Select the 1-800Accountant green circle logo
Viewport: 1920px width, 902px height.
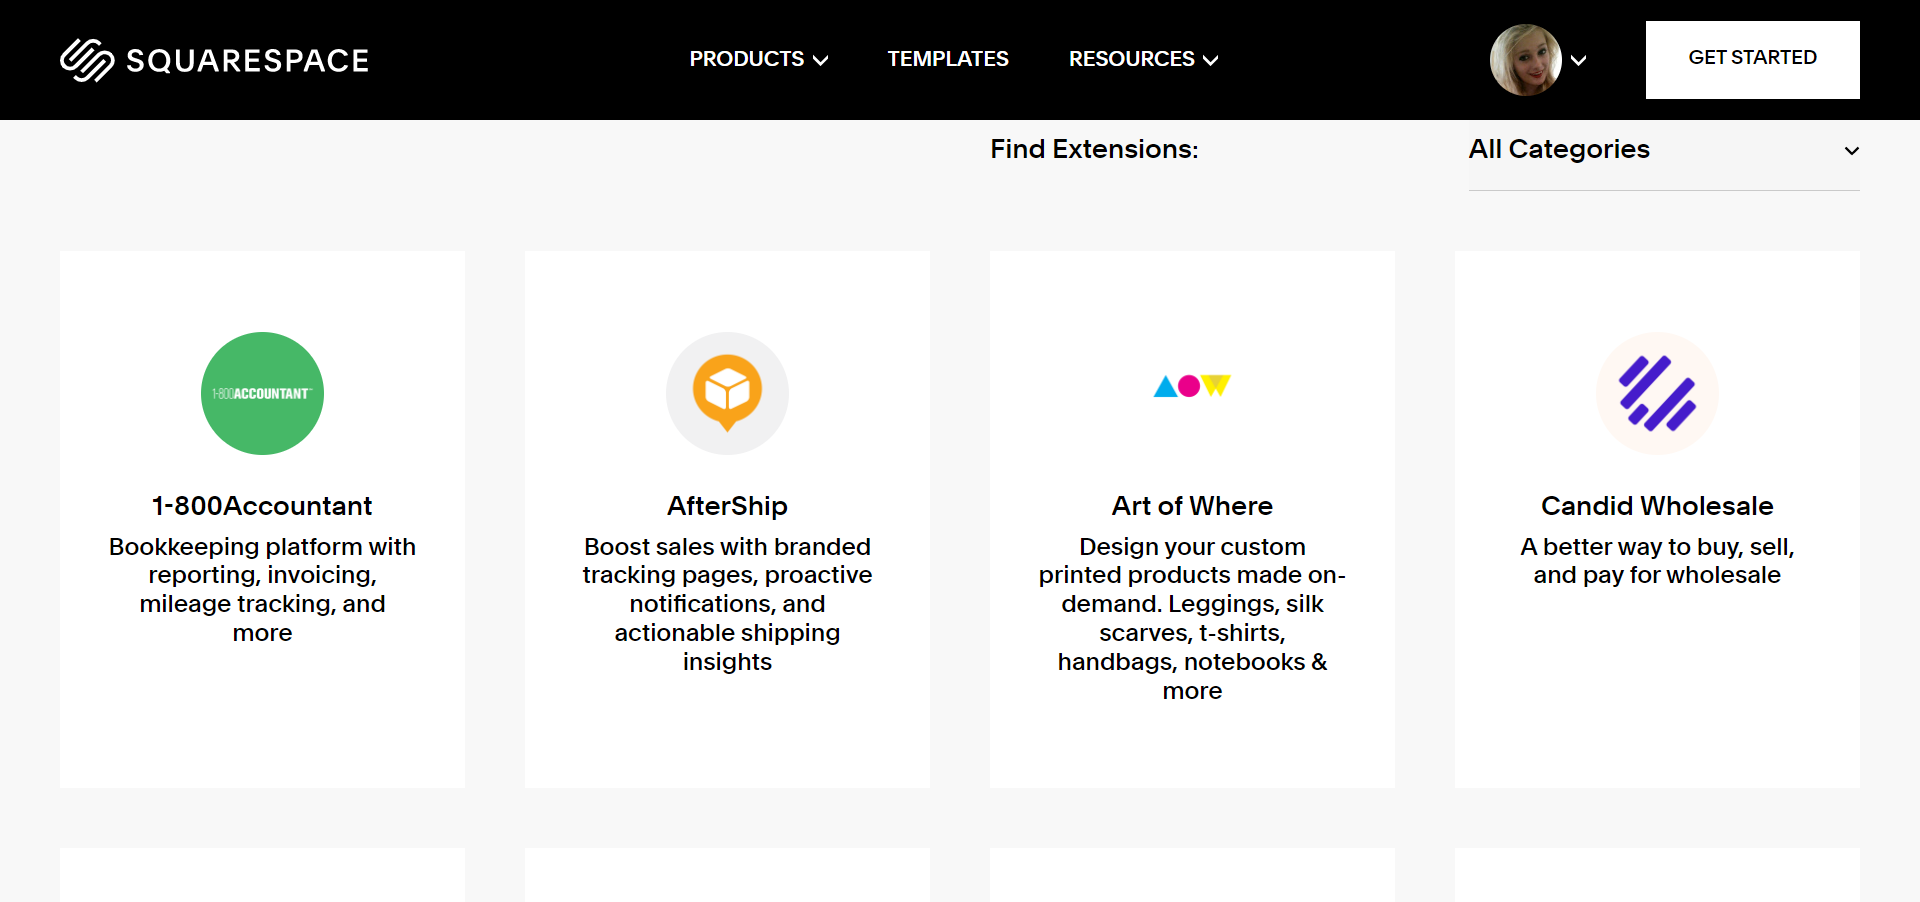click(x=262, y=393)
